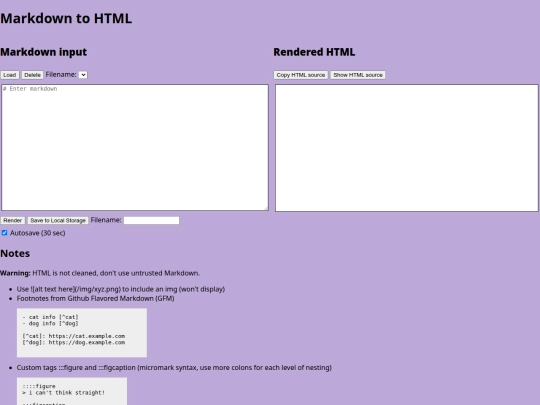Click the Delete button
Viewport: 540px width, 405px height.
pyautogui.click(x=32, y=75)
